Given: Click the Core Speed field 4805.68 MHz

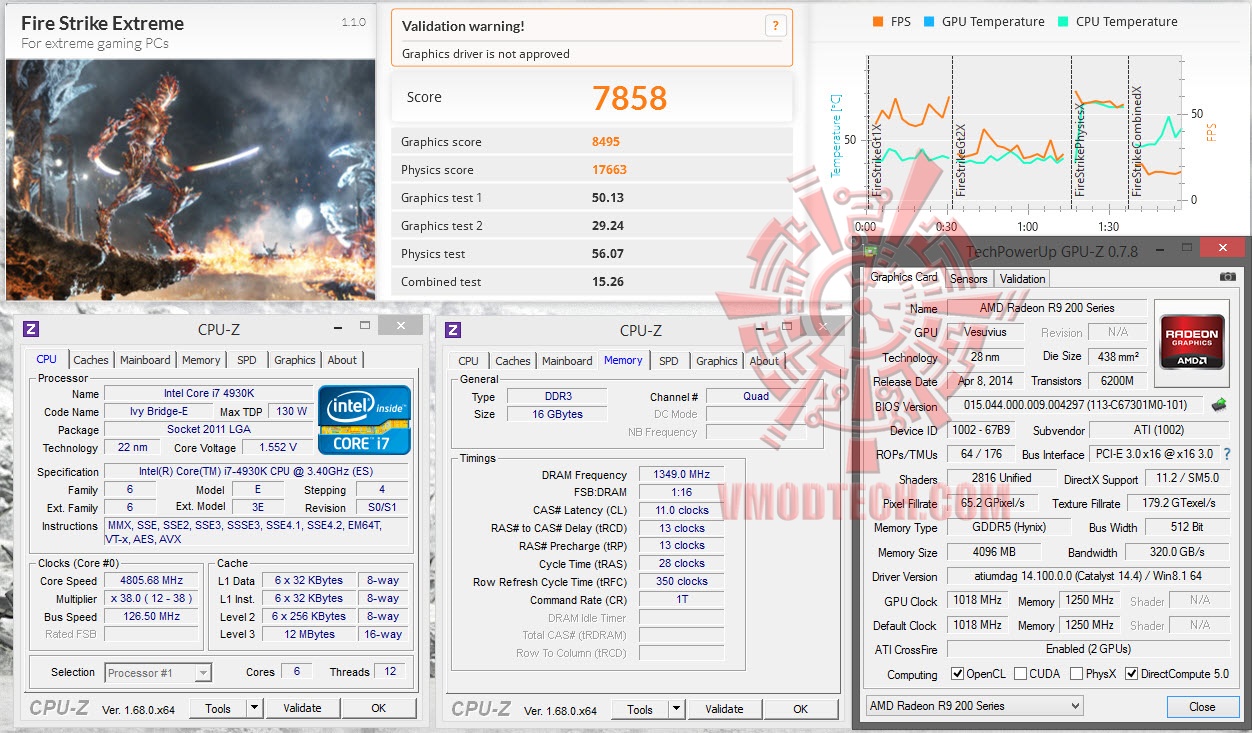Looking at the screenshot, I should (152, 581).
